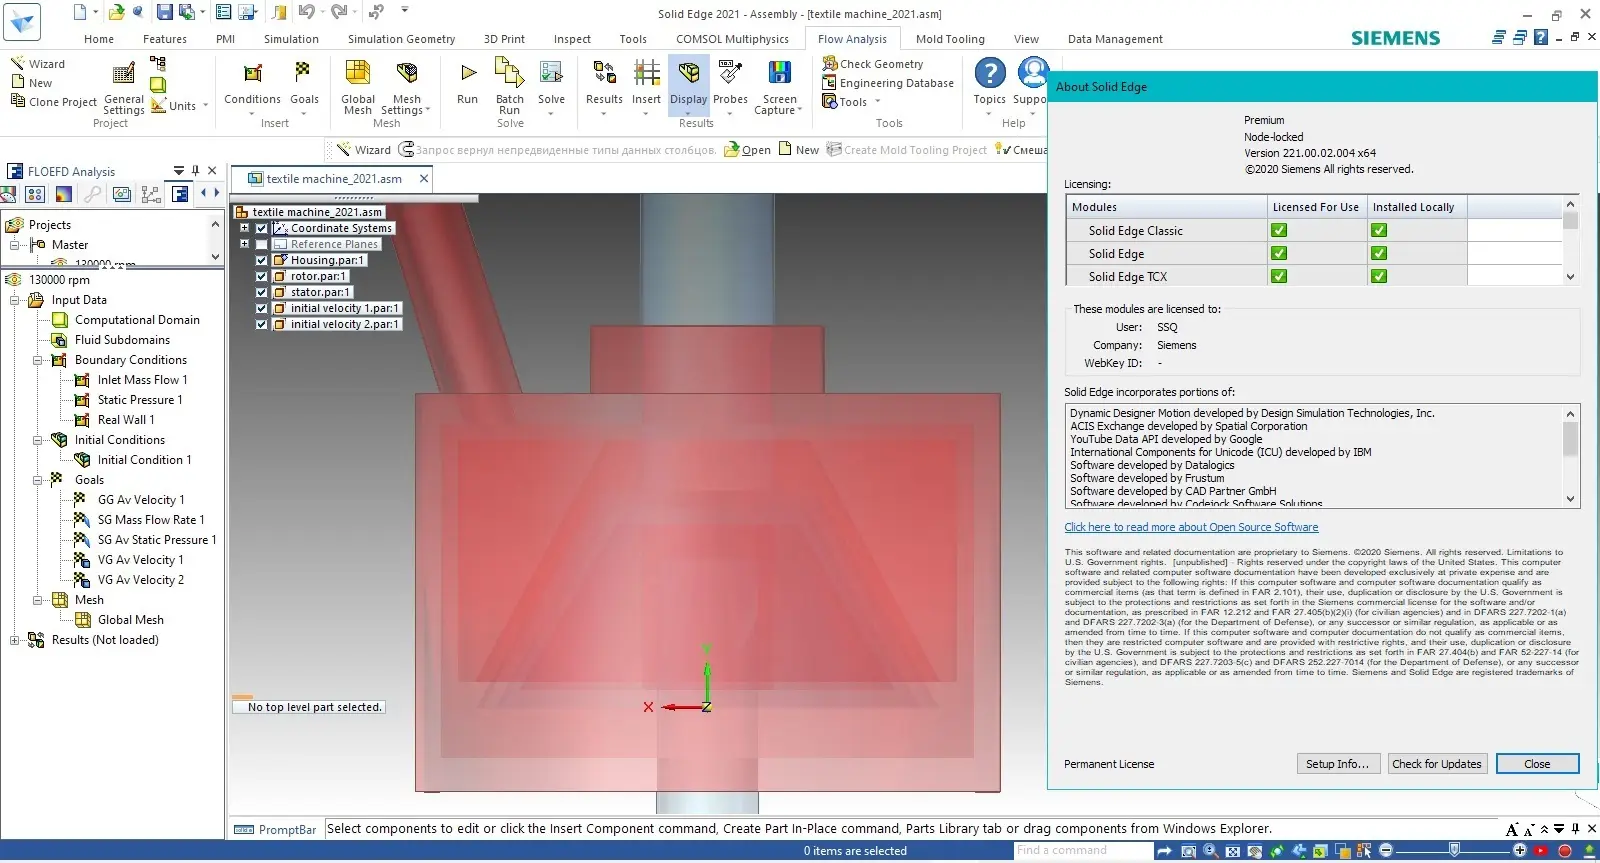
Task: Toggle rotor.par:1 checkbox
Action: (x=261, y=276)
